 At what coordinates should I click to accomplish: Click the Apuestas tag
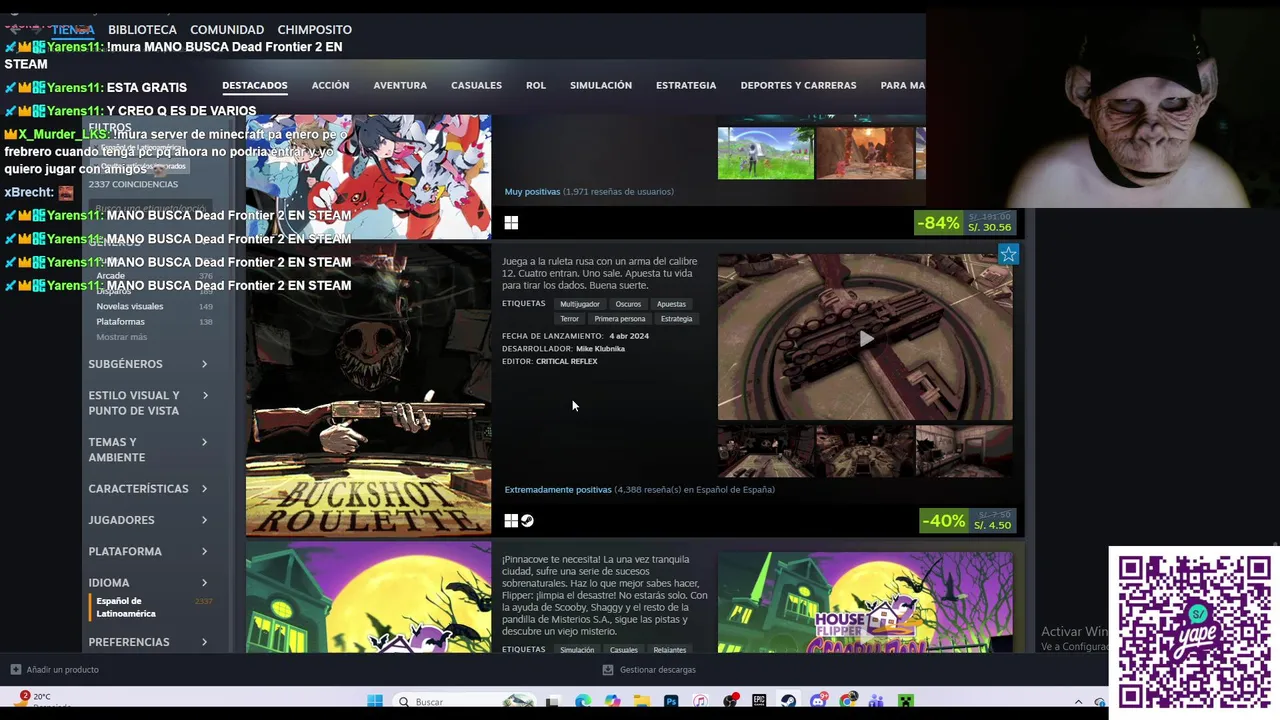[x=671, y=304]
